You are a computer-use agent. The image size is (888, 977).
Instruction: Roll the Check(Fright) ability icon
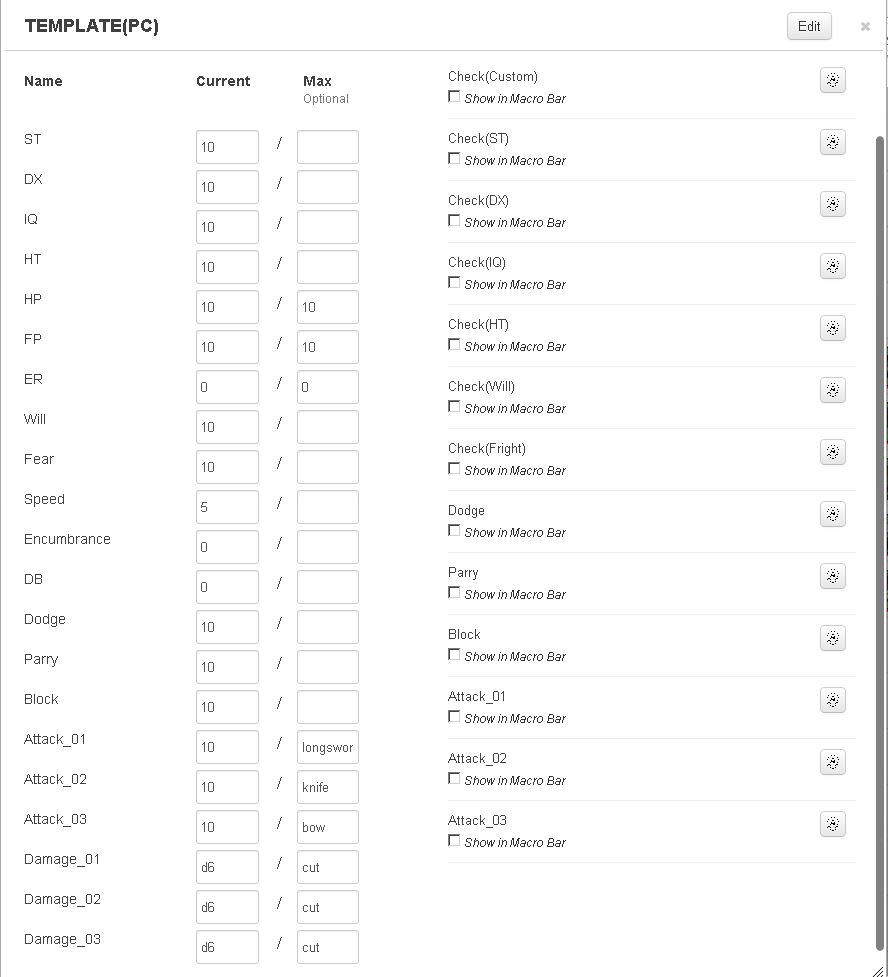[x=832, y=453]
